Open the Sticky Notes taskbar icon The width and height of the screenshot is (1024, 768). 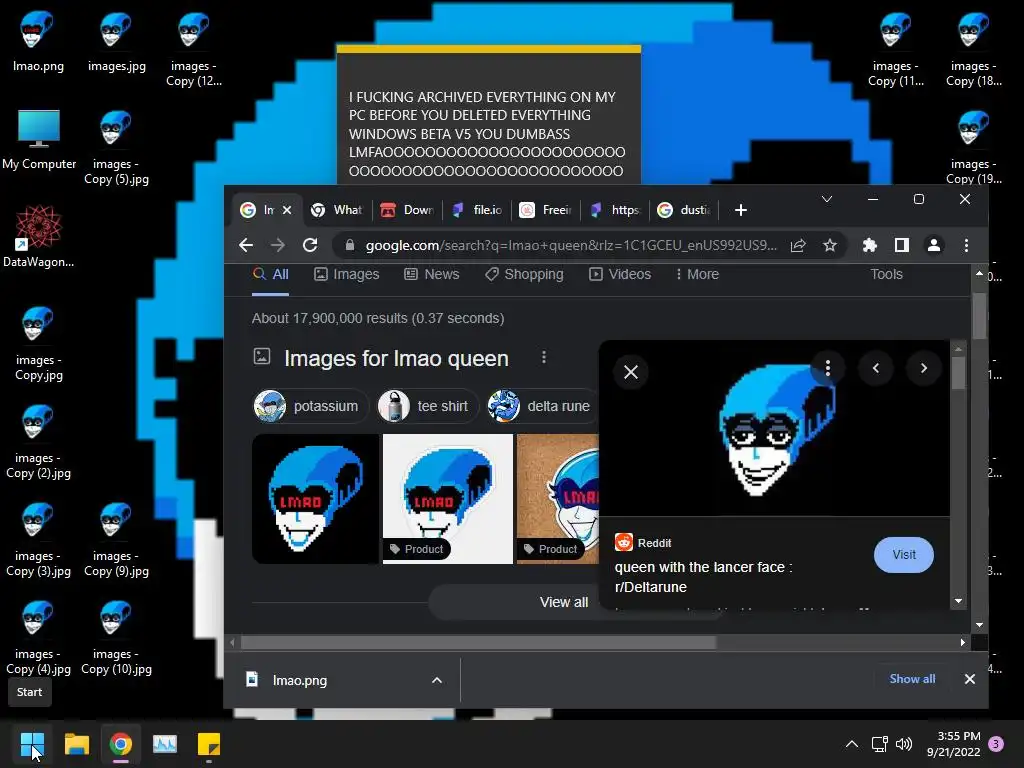(x=209, y=744)
